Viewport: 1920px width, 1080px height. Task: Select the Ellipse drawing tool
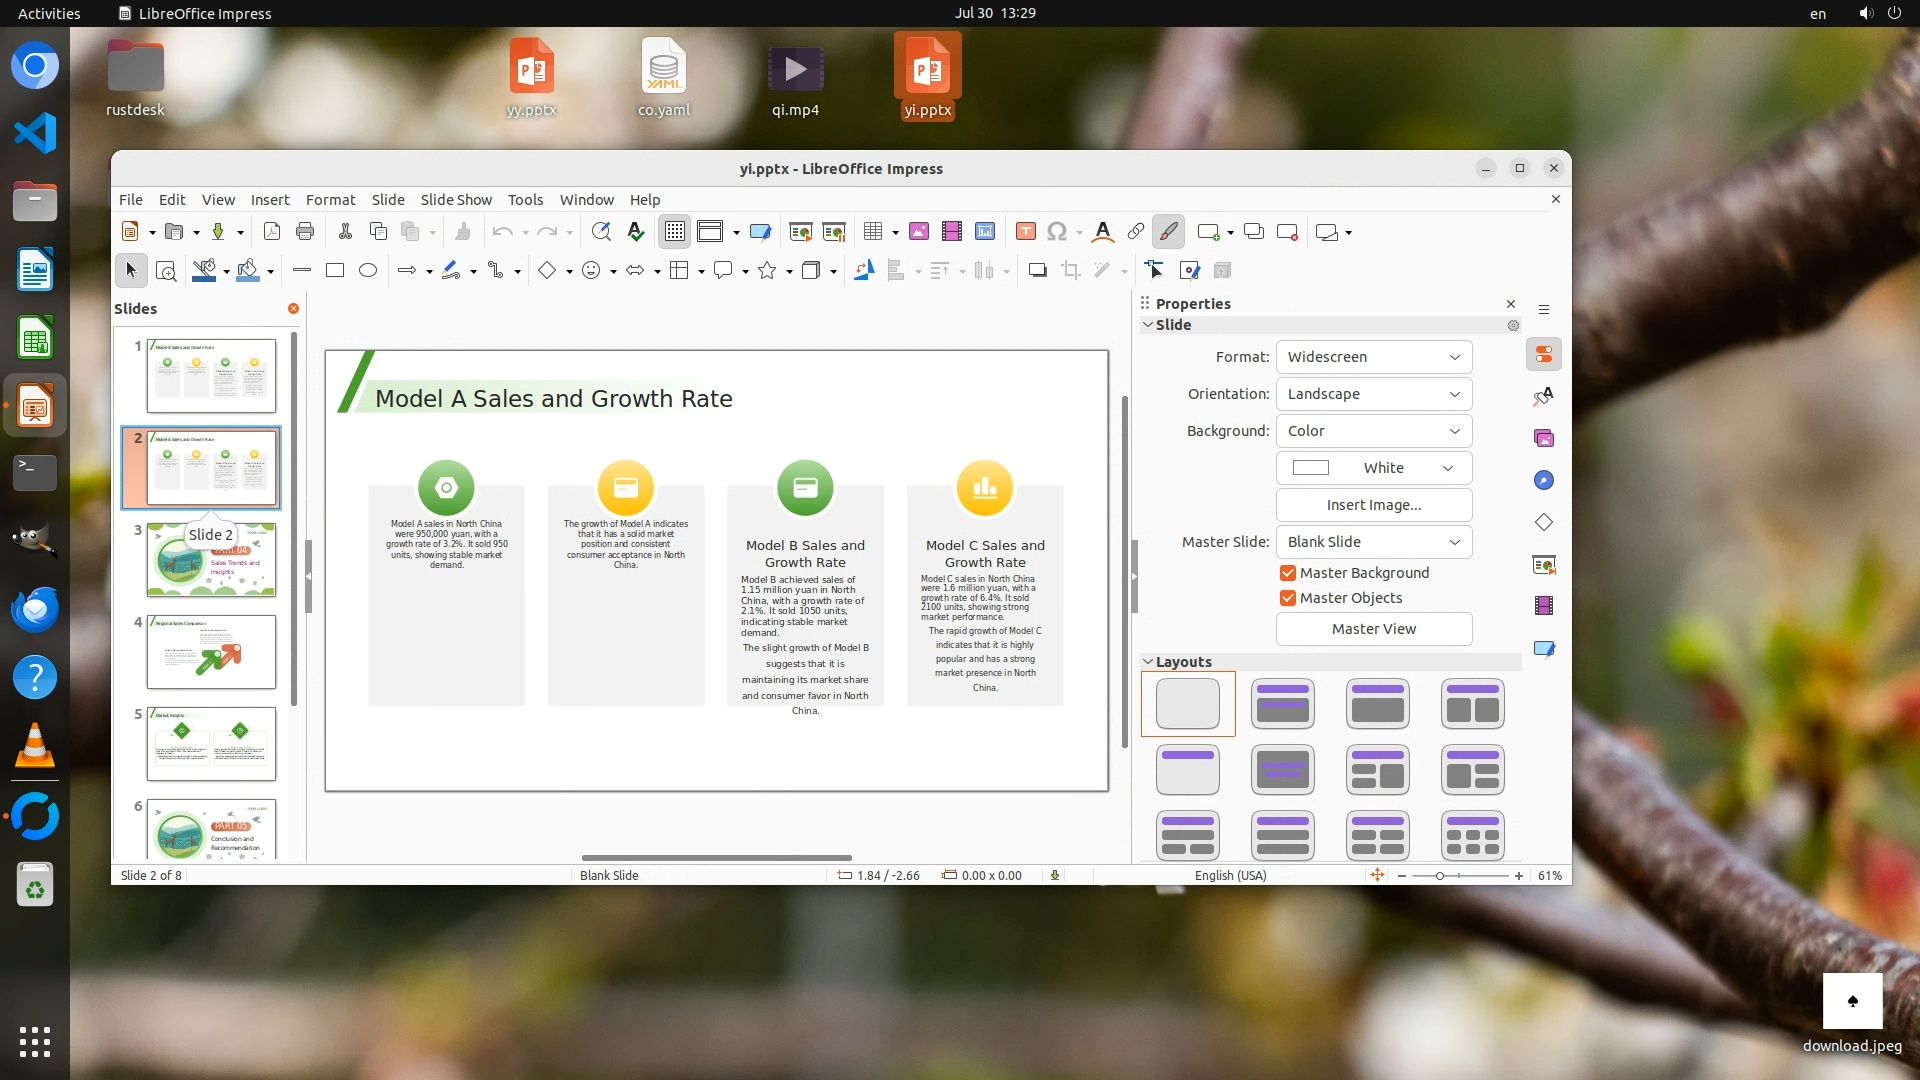[368, 270]
